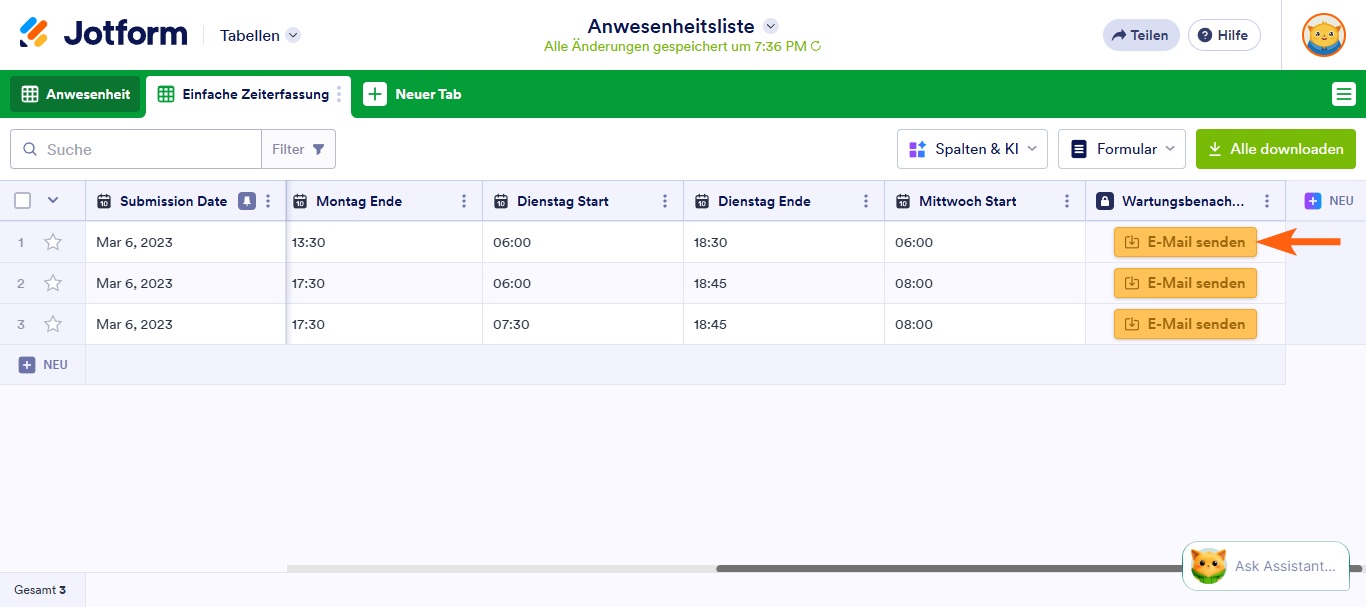The image size is (1366, 607).
Task: Open the Ask Assistant chat
Action: point(1265,566)
